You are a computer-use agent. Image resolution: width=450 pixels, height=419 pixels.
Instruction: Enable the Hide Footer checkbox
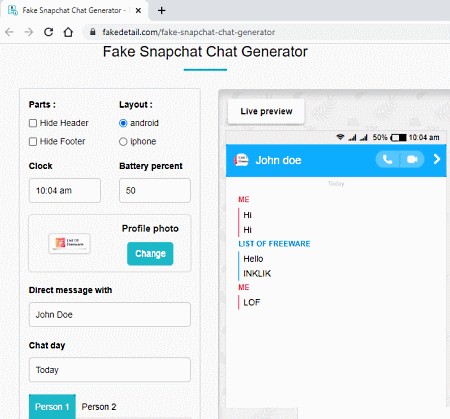pos(33,142)
